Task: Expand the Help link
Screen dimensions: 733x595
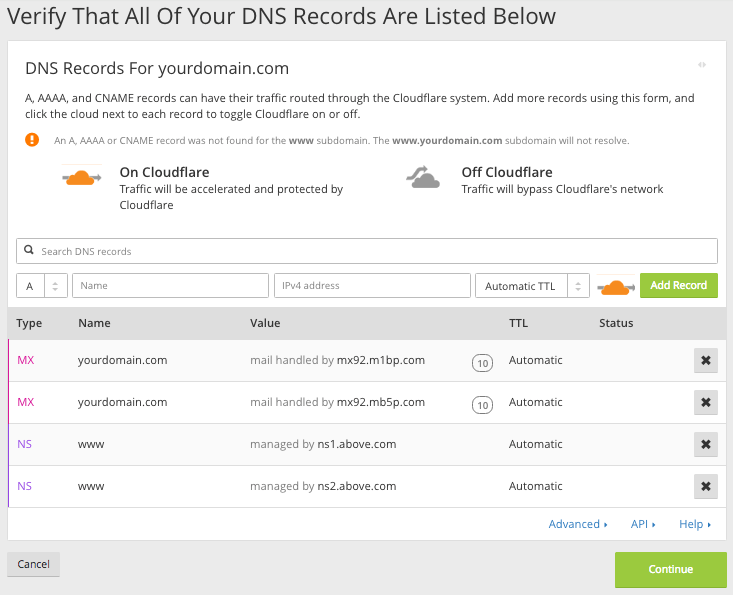Action: point(695,524)
